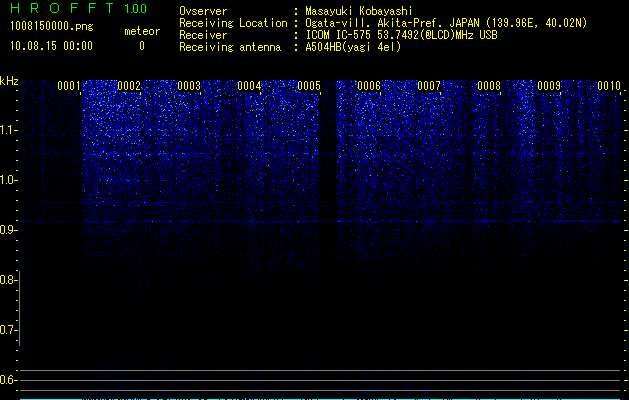Click location text Ogata-vill. Akita-Pref. JAPAN

(392, 23)
